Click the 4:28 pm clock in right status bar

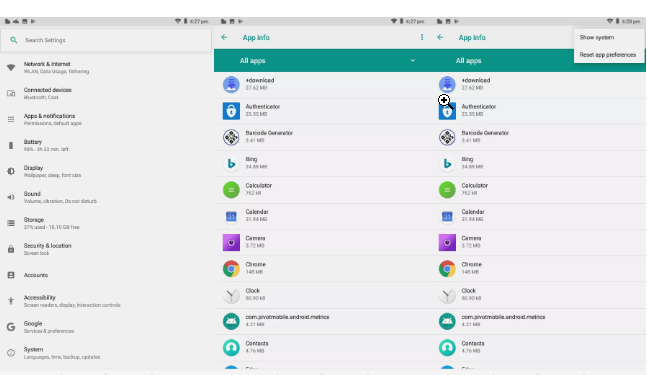630,21
